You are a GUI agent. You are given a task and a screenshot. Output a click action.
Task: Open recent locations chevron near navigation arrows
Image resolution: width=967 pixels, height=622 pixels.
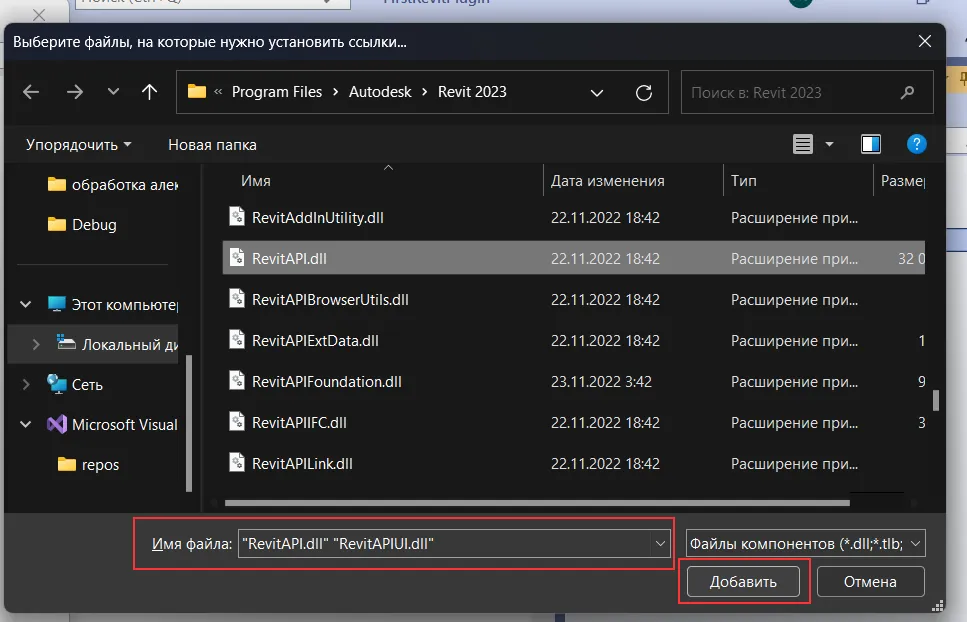pyautogui.click(x=113, y=92)
